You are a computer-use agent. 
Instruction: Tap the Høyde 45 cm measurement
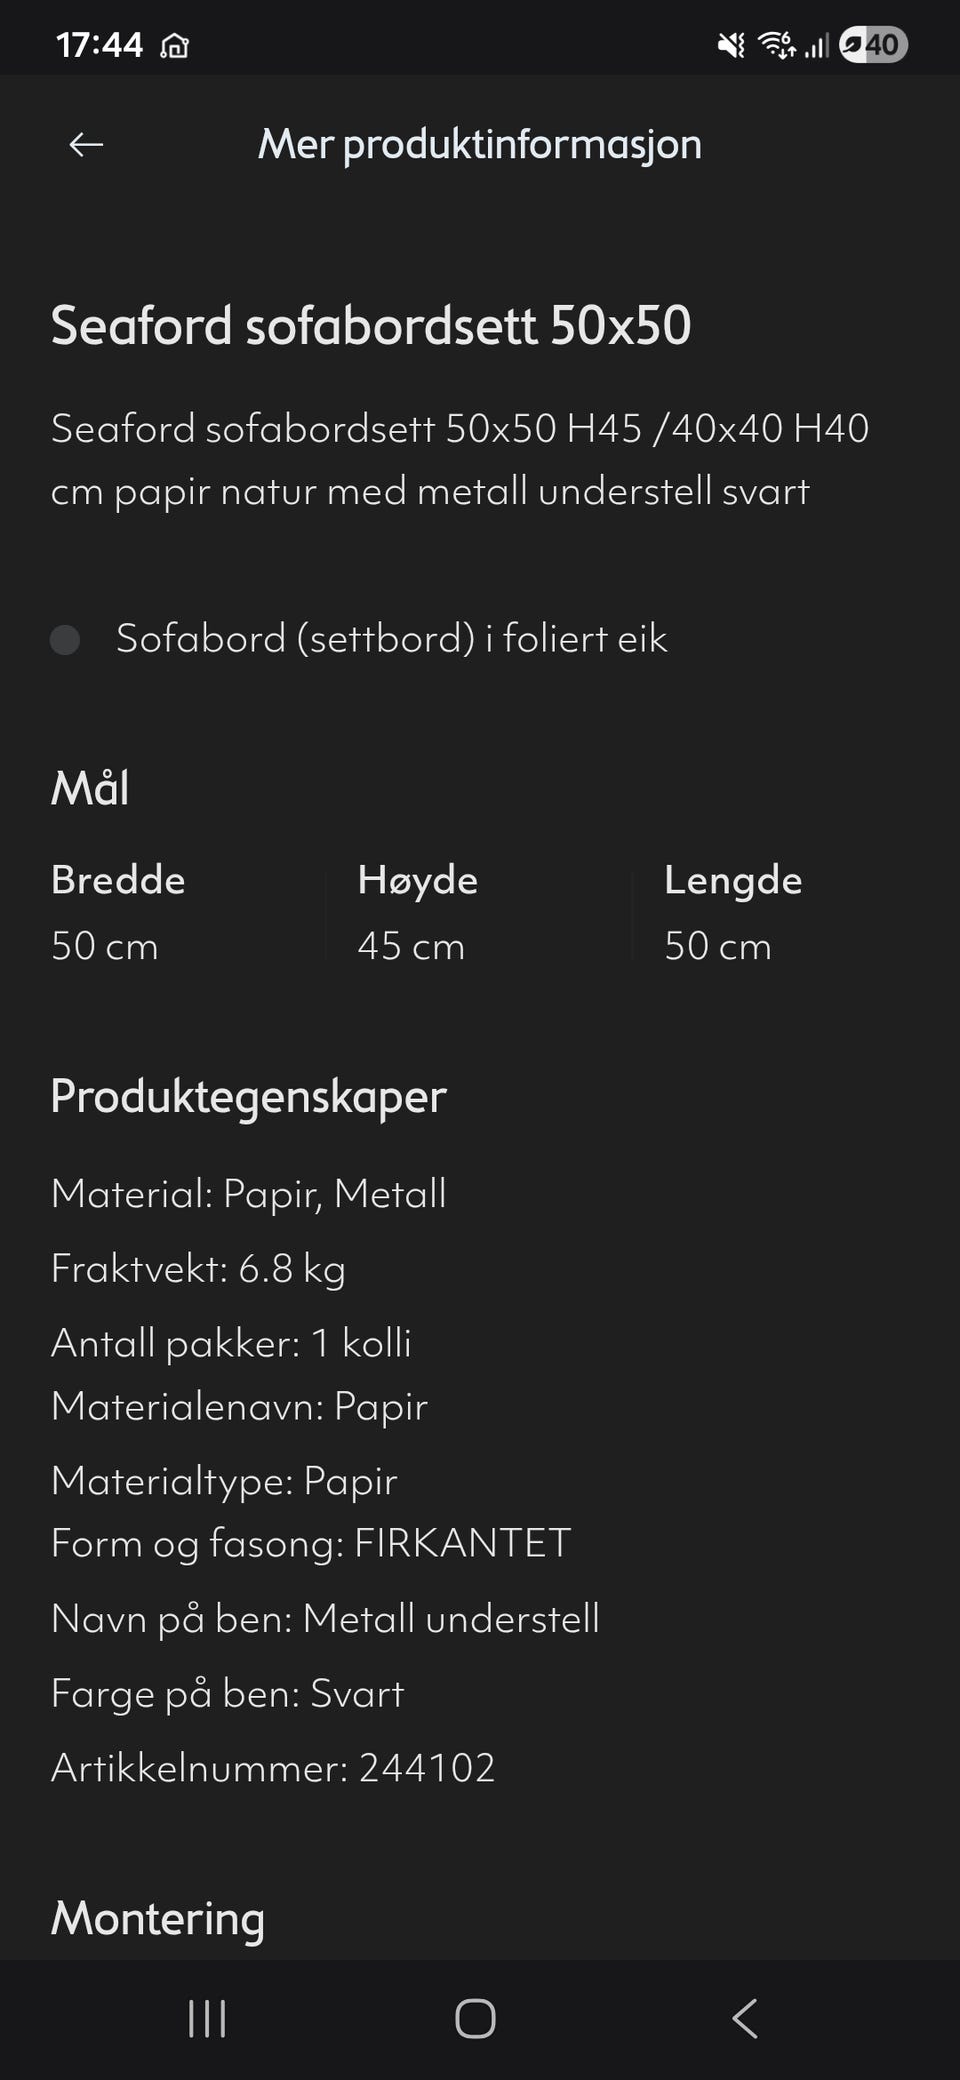417,913
